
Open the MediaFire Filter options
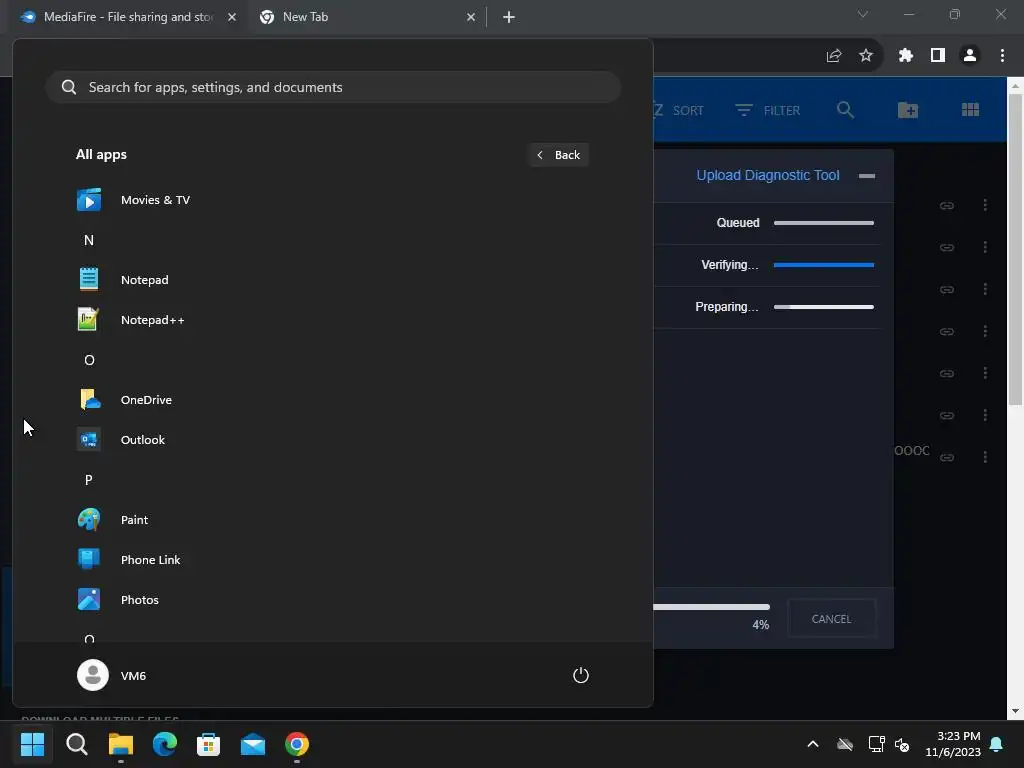coord(768,110)
